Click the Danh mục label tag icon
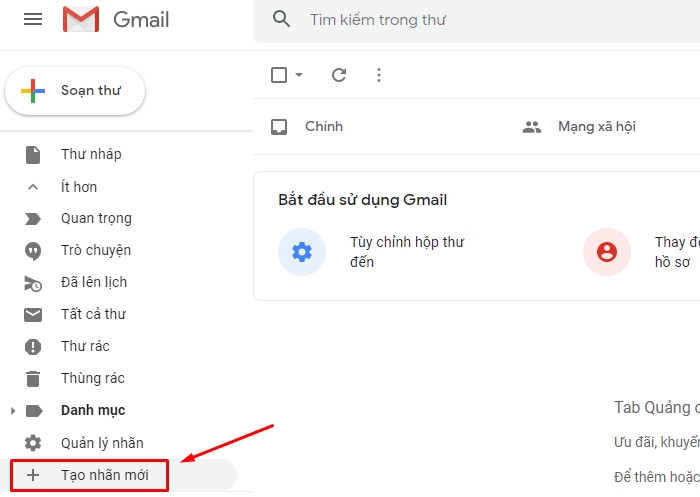 34,410
